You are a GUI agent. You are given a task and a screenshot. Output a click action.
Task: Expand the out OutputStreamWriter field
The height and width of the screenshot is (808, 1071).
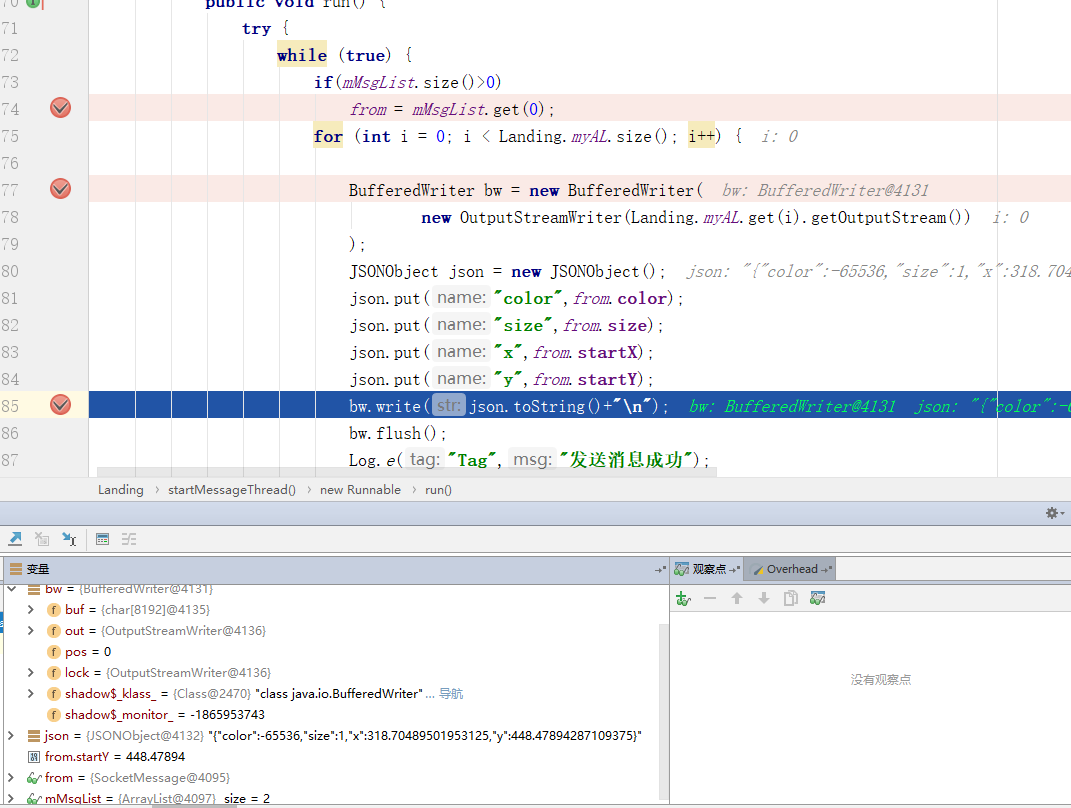(31, 630)
